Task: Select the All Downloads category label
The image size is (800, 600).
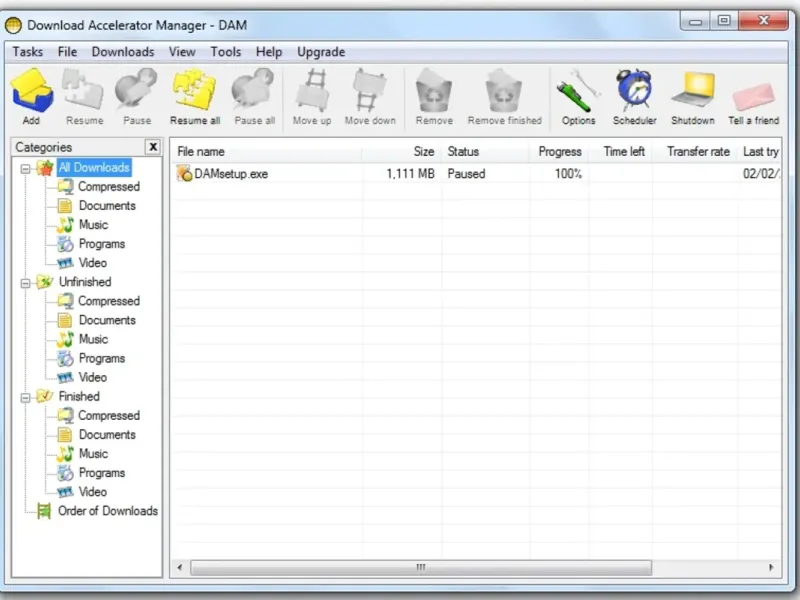Action: tap(94, 167)
